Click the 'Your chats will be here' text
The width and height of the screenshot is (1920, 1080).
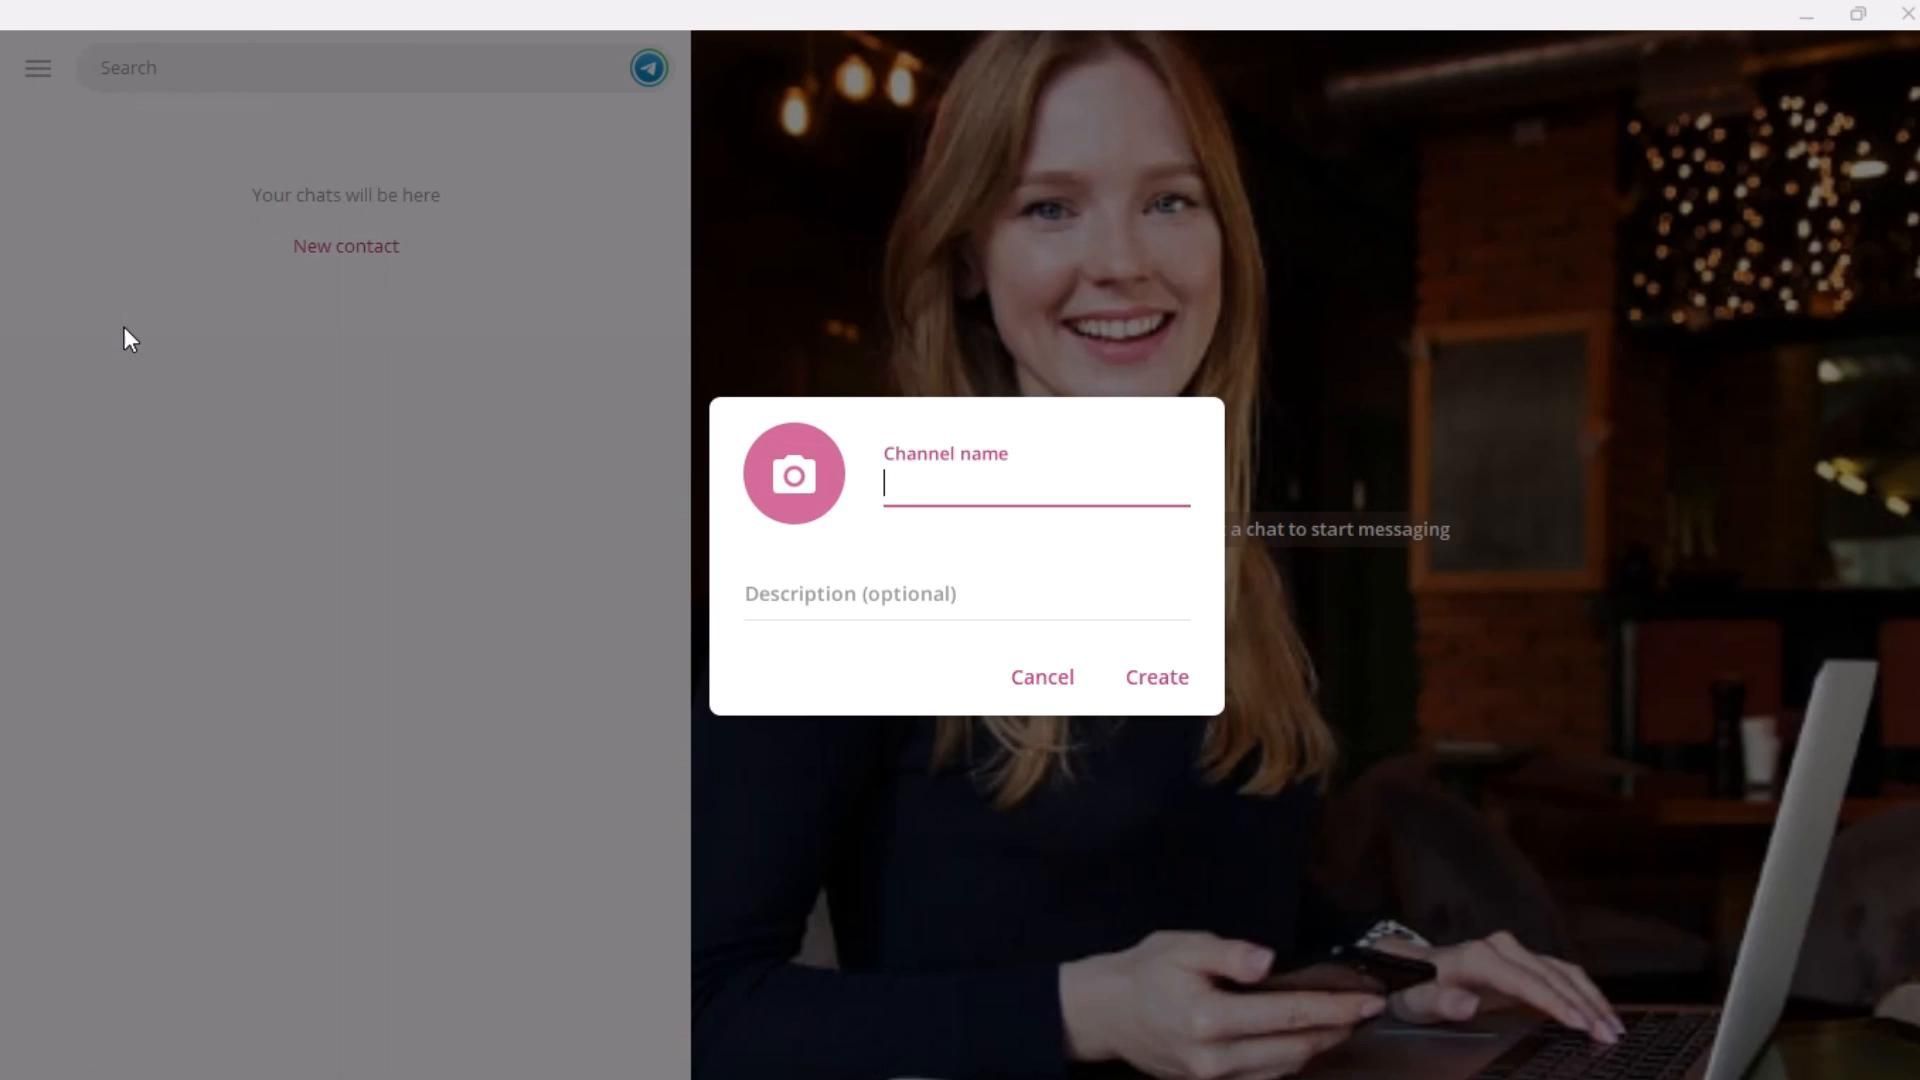point(346,195)
